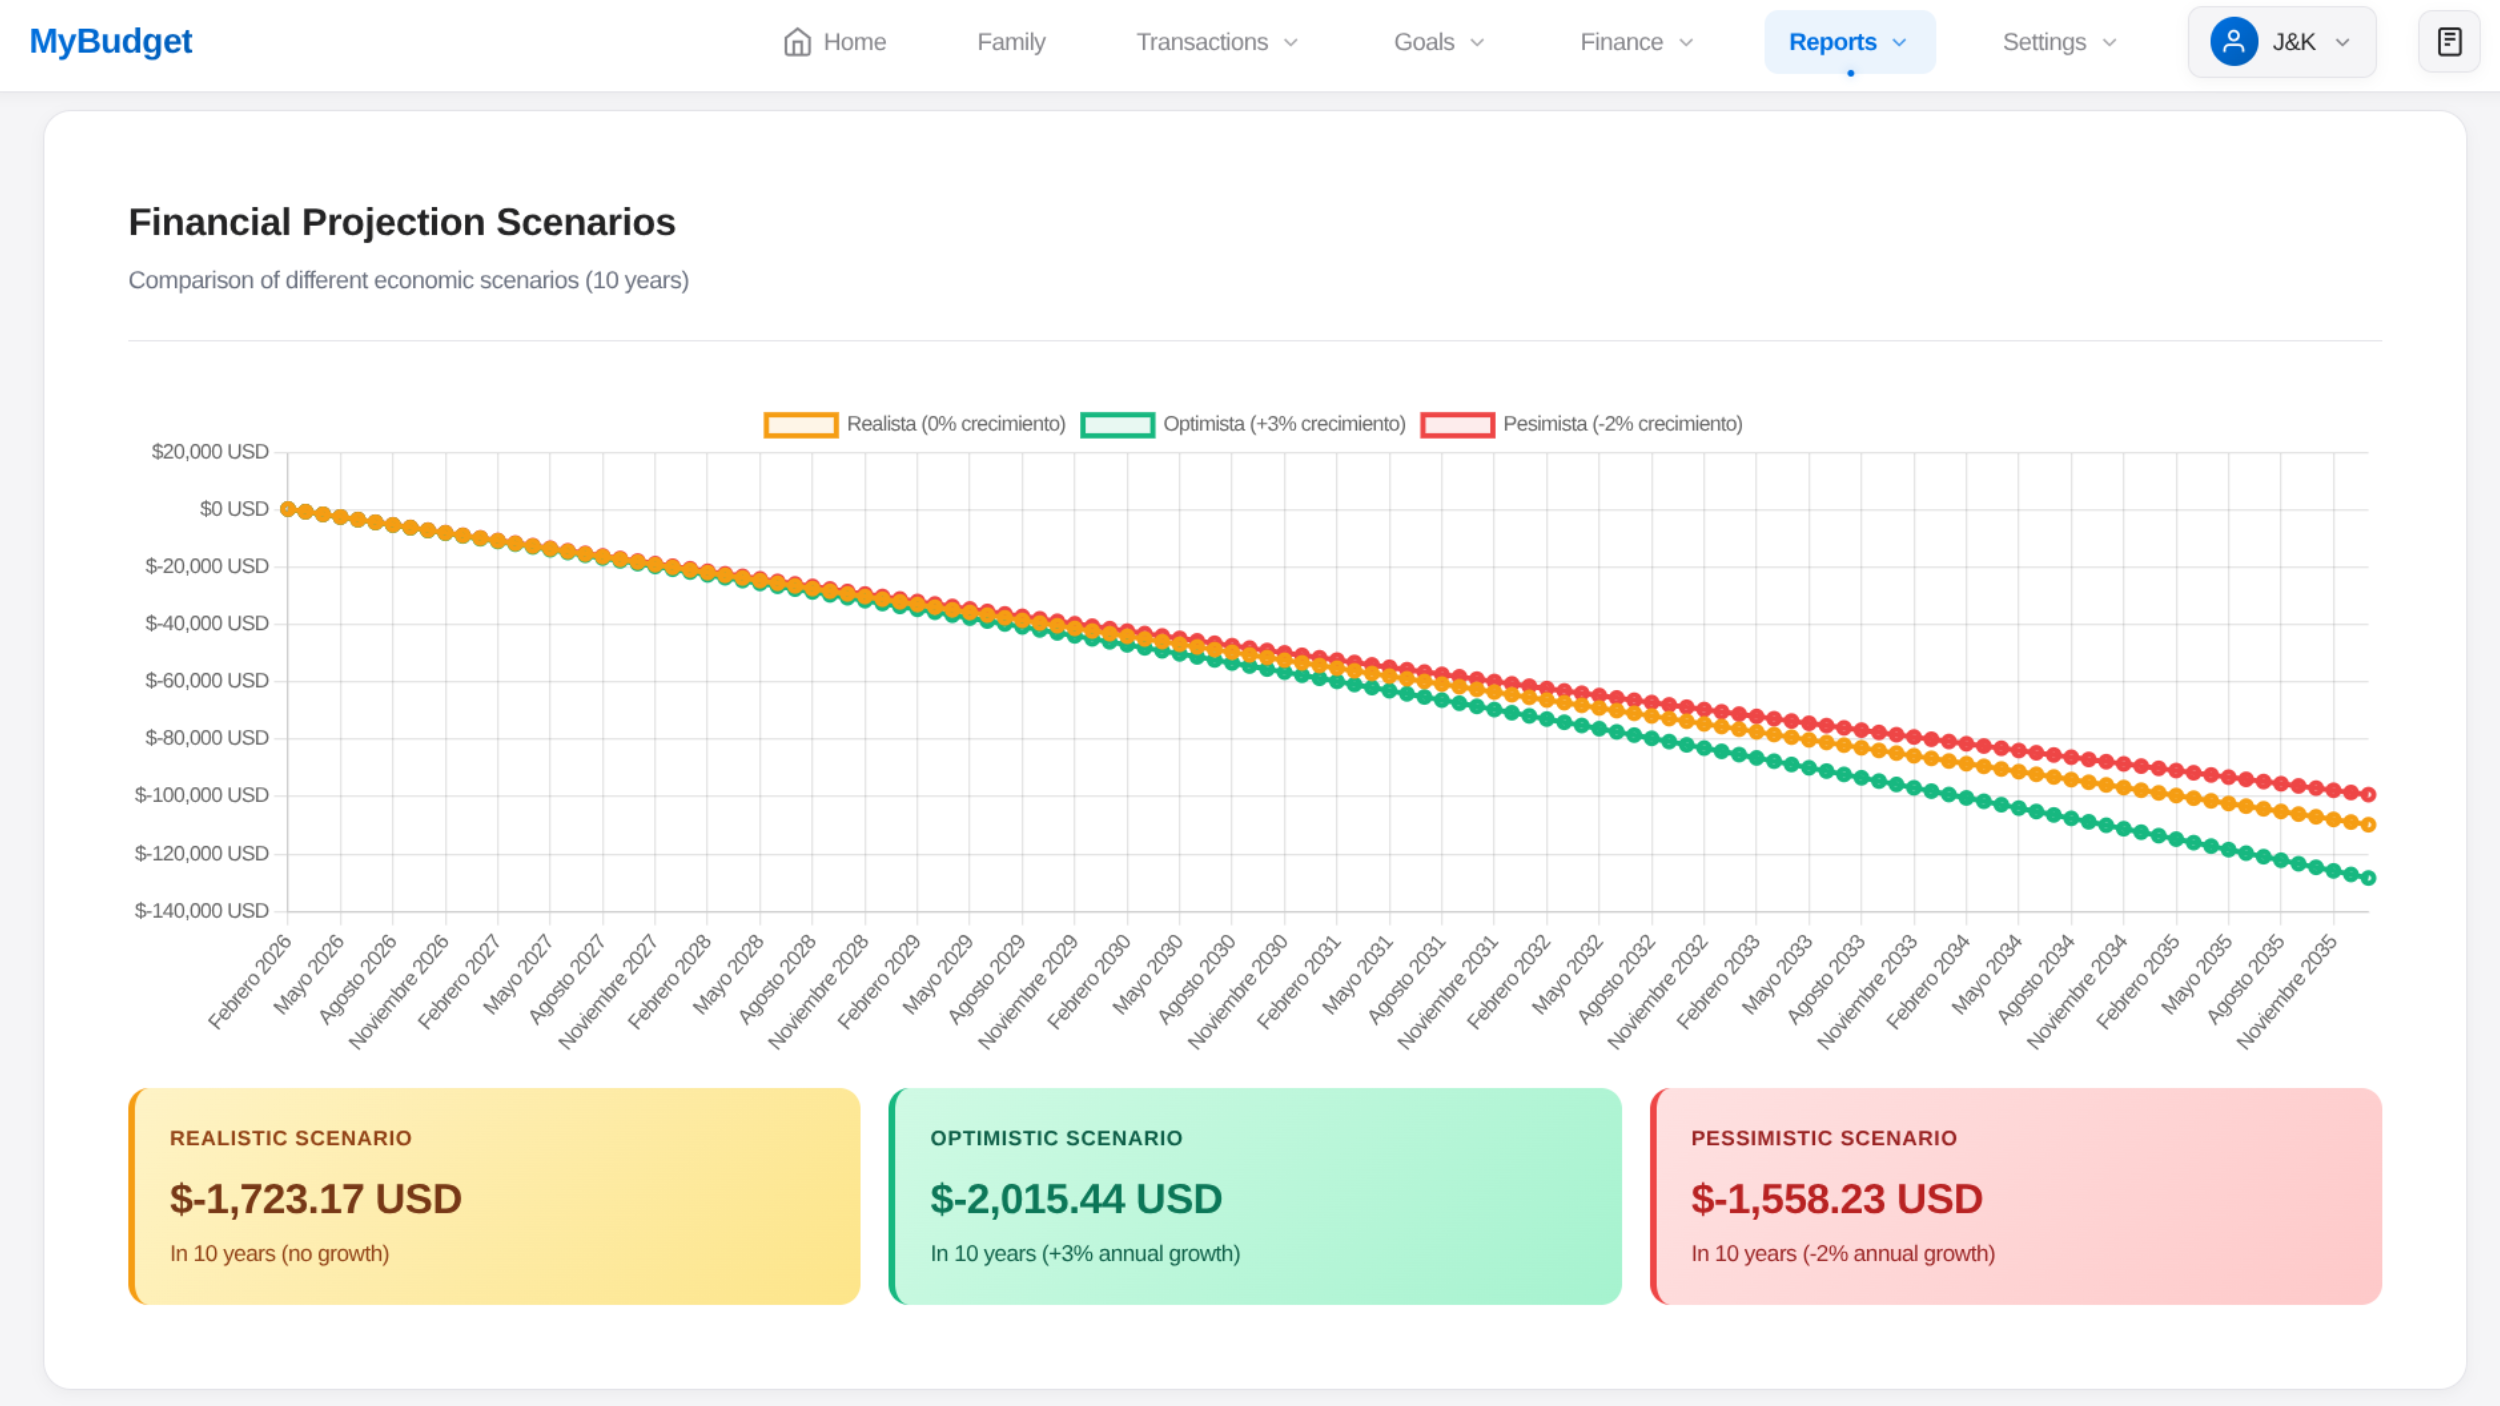Click the orange Realista legend swatch icon
2500x1406 pixels.
[x=799, y=424]
